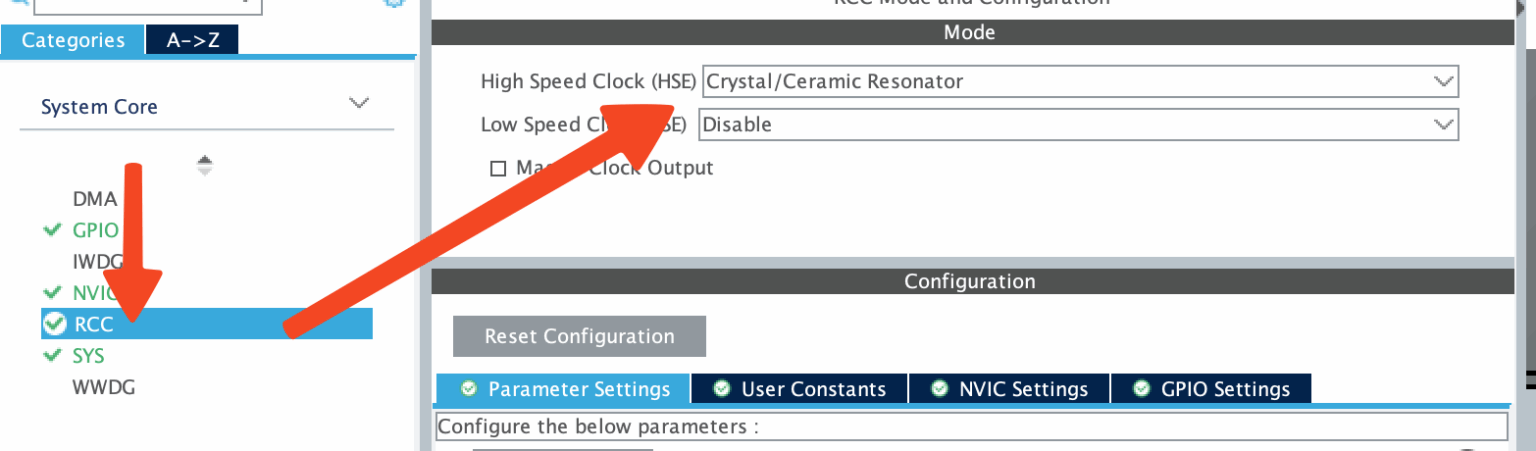Screen dimensions: 1536x451
Task: Select WWDG in the System Core list
Action: (103, 387)
